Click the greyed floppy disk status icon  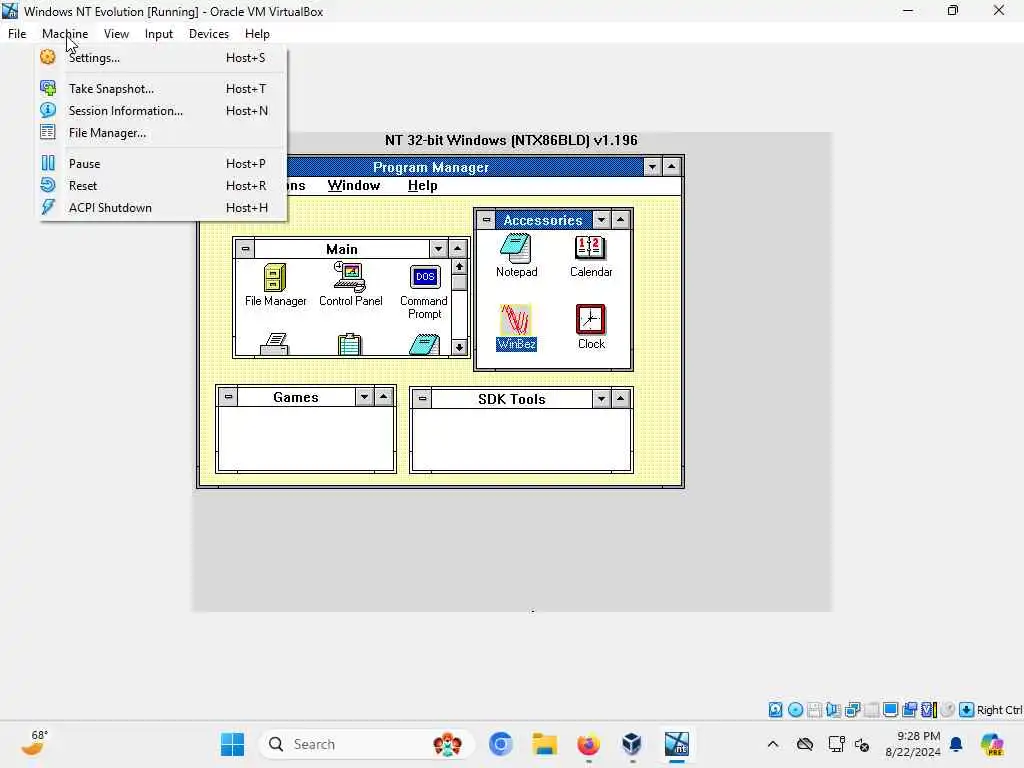[814, 710]
